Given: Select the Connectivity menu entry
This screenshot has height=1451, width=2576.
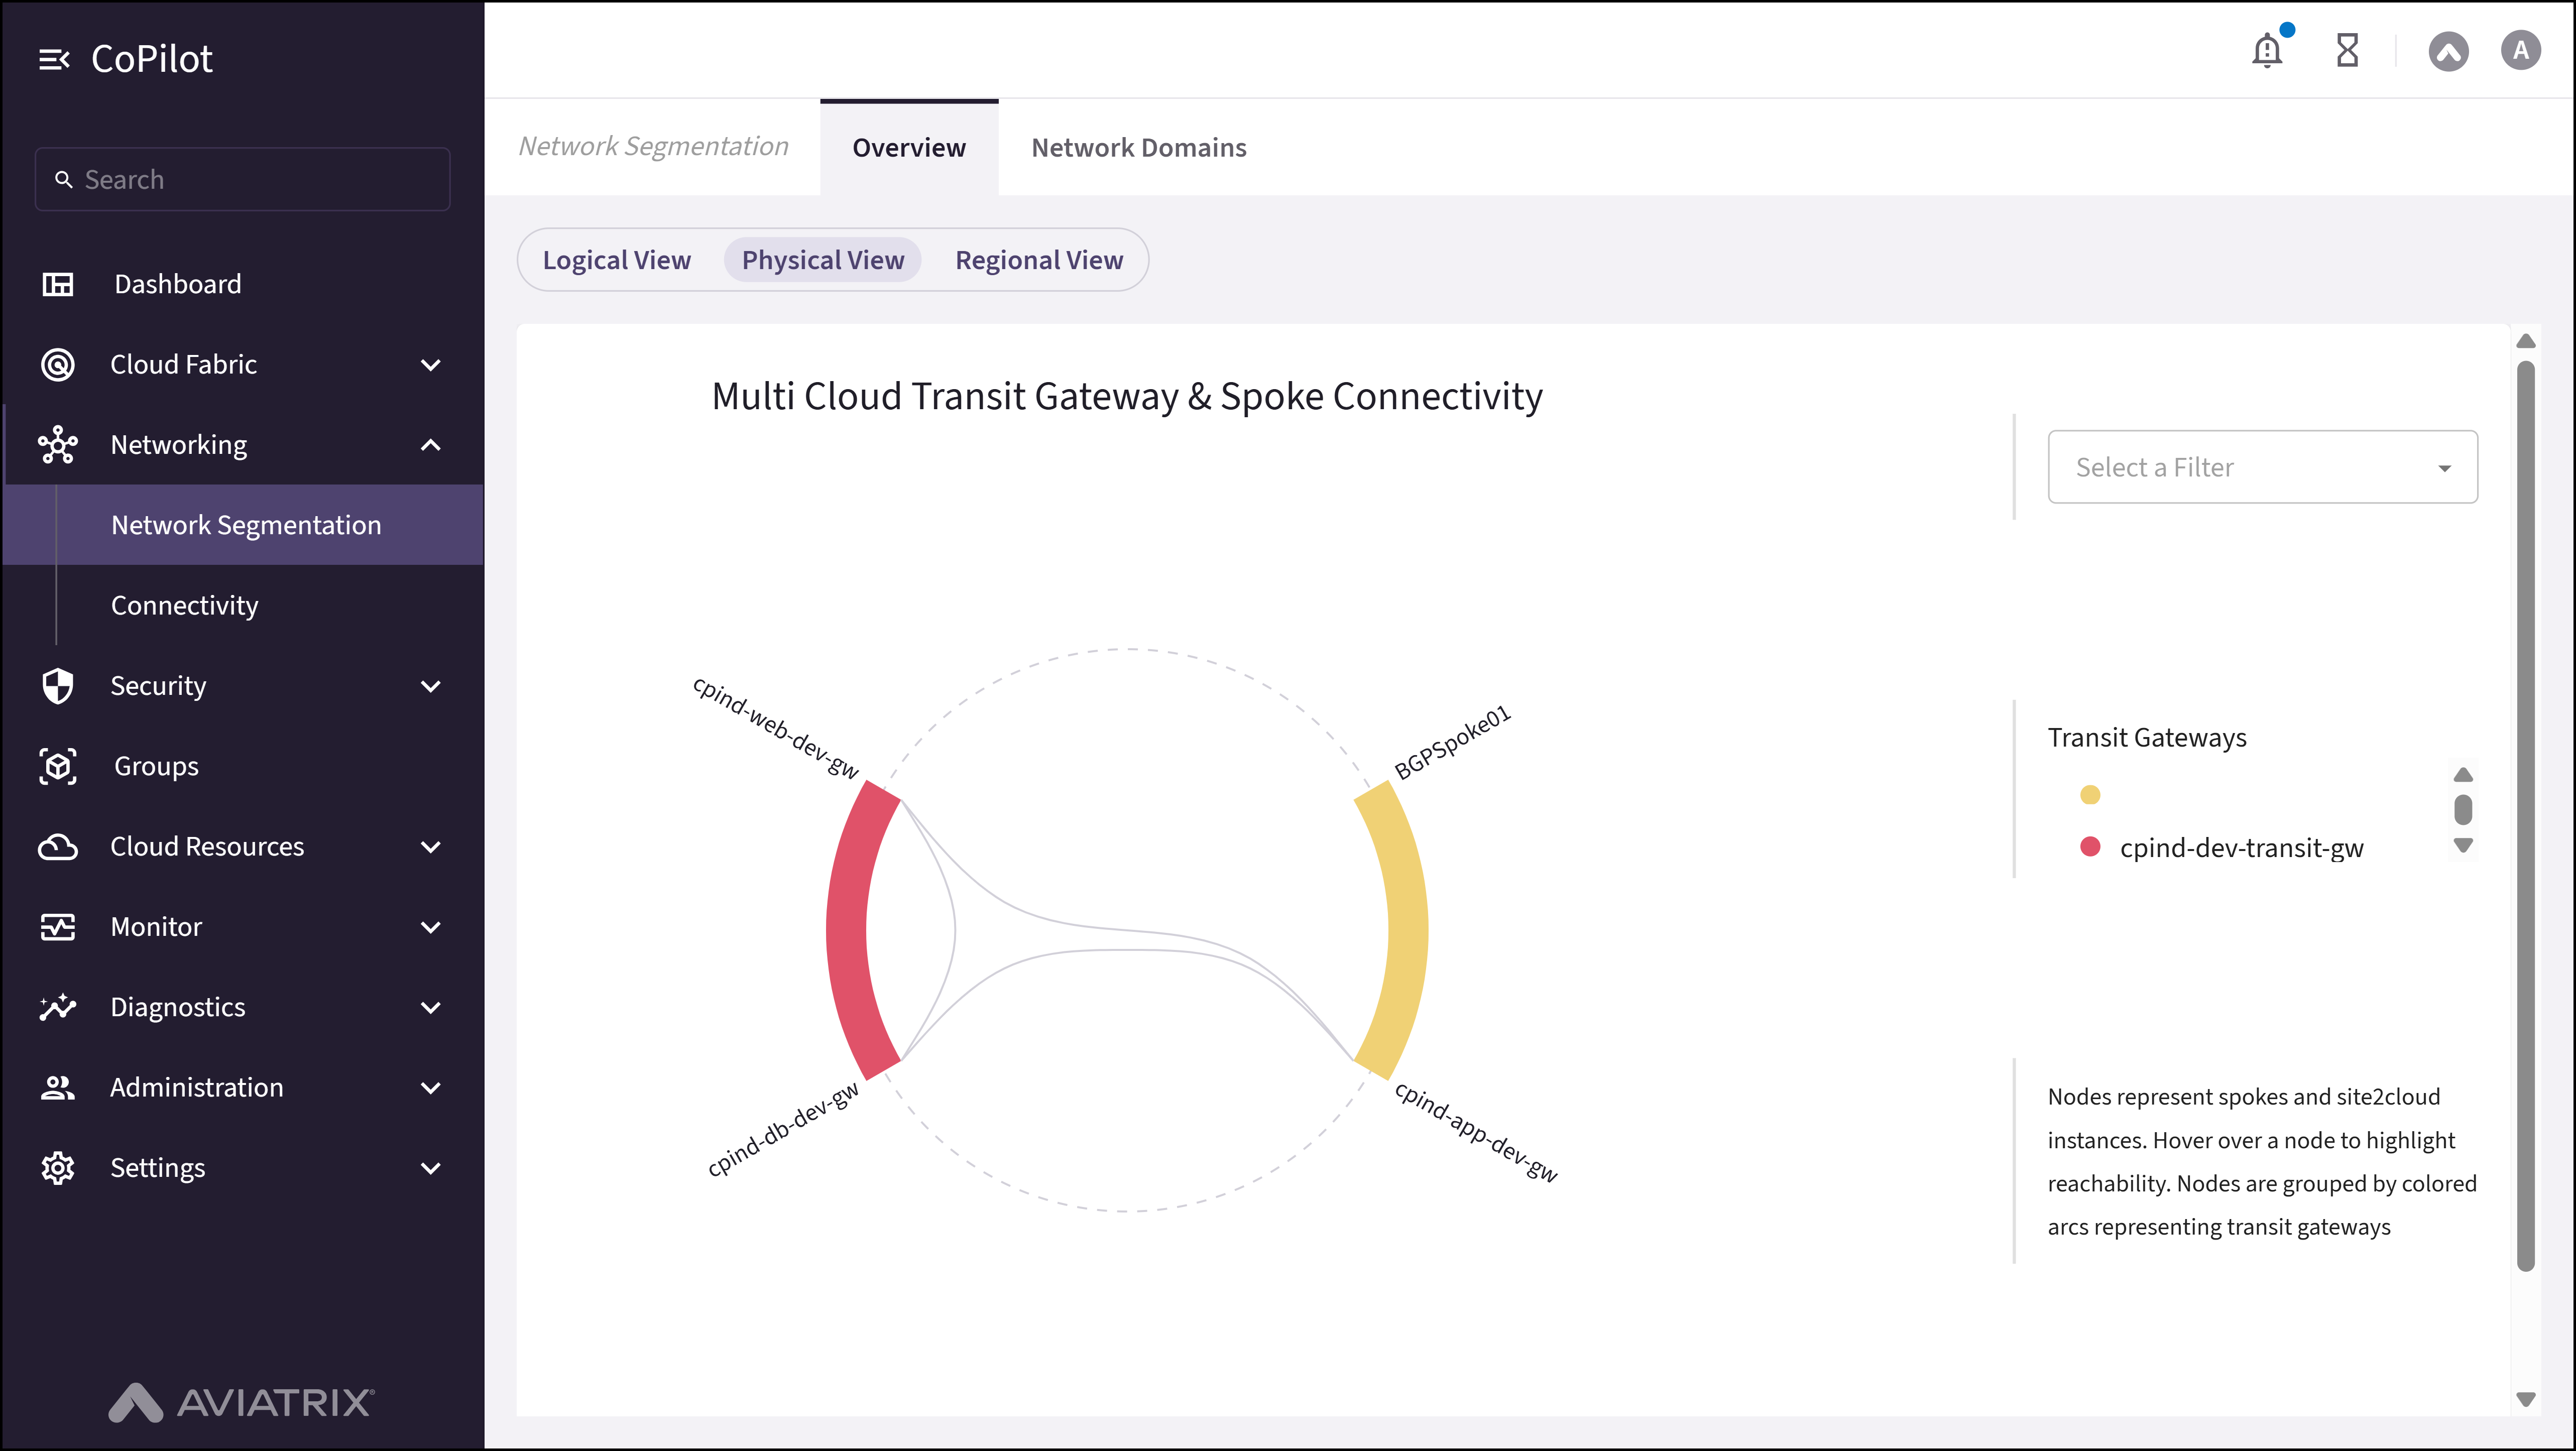Looking at the screenshot, I should click(x=184, y=604).
